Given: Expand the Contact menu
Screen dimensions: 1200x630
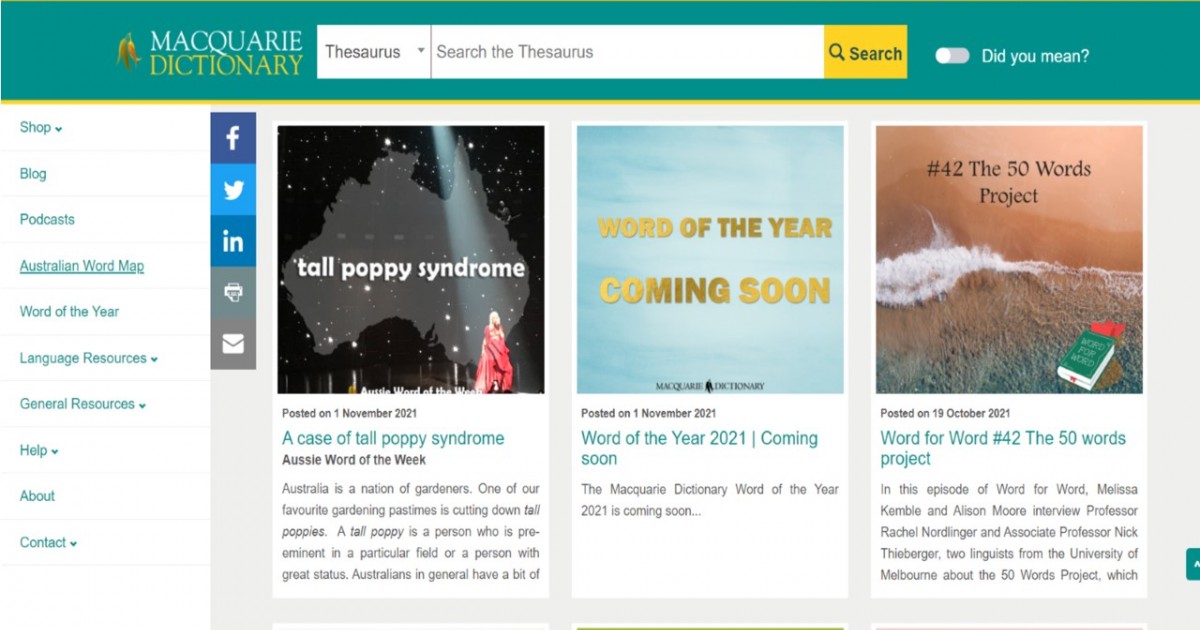Looking at the screenshot, I should 48,542.
